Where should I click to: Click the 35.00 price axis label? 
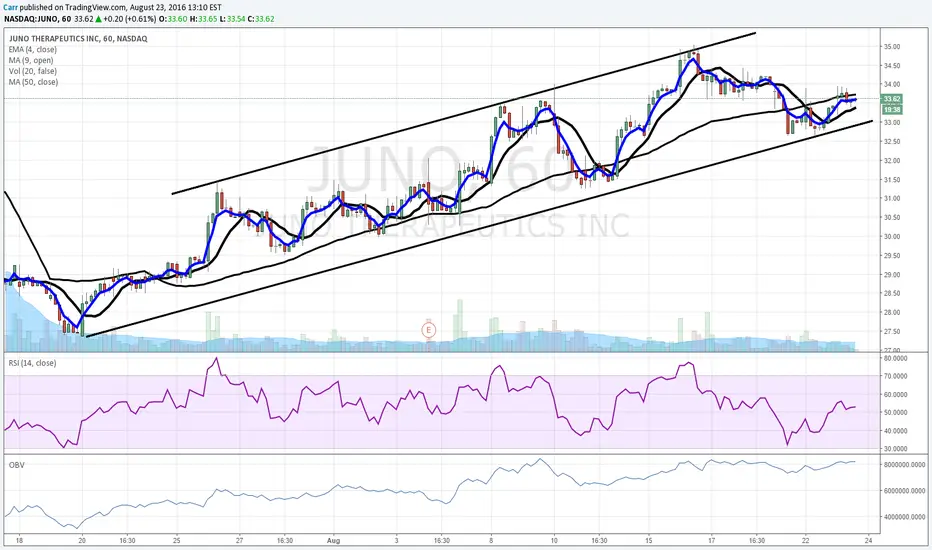point(892,46)
